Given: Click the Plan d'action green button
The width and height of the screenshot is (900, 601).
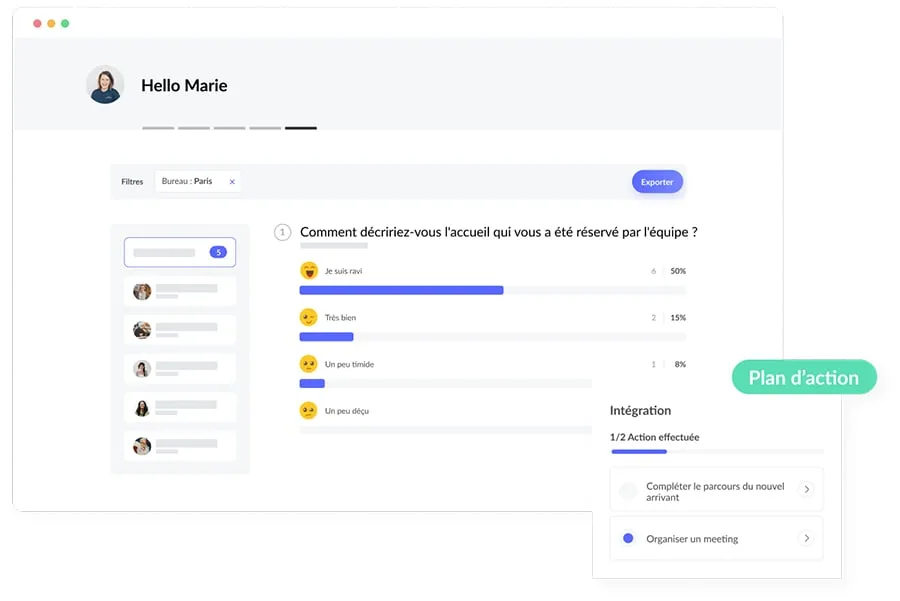Looking at the screenshot, I should tap(804, 377).
